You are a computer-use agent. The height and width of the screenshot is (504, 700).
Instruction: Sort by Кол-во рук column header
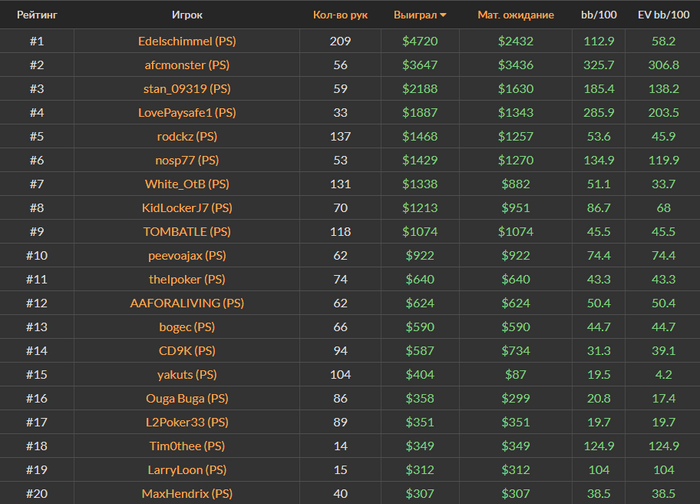(340, 16)
